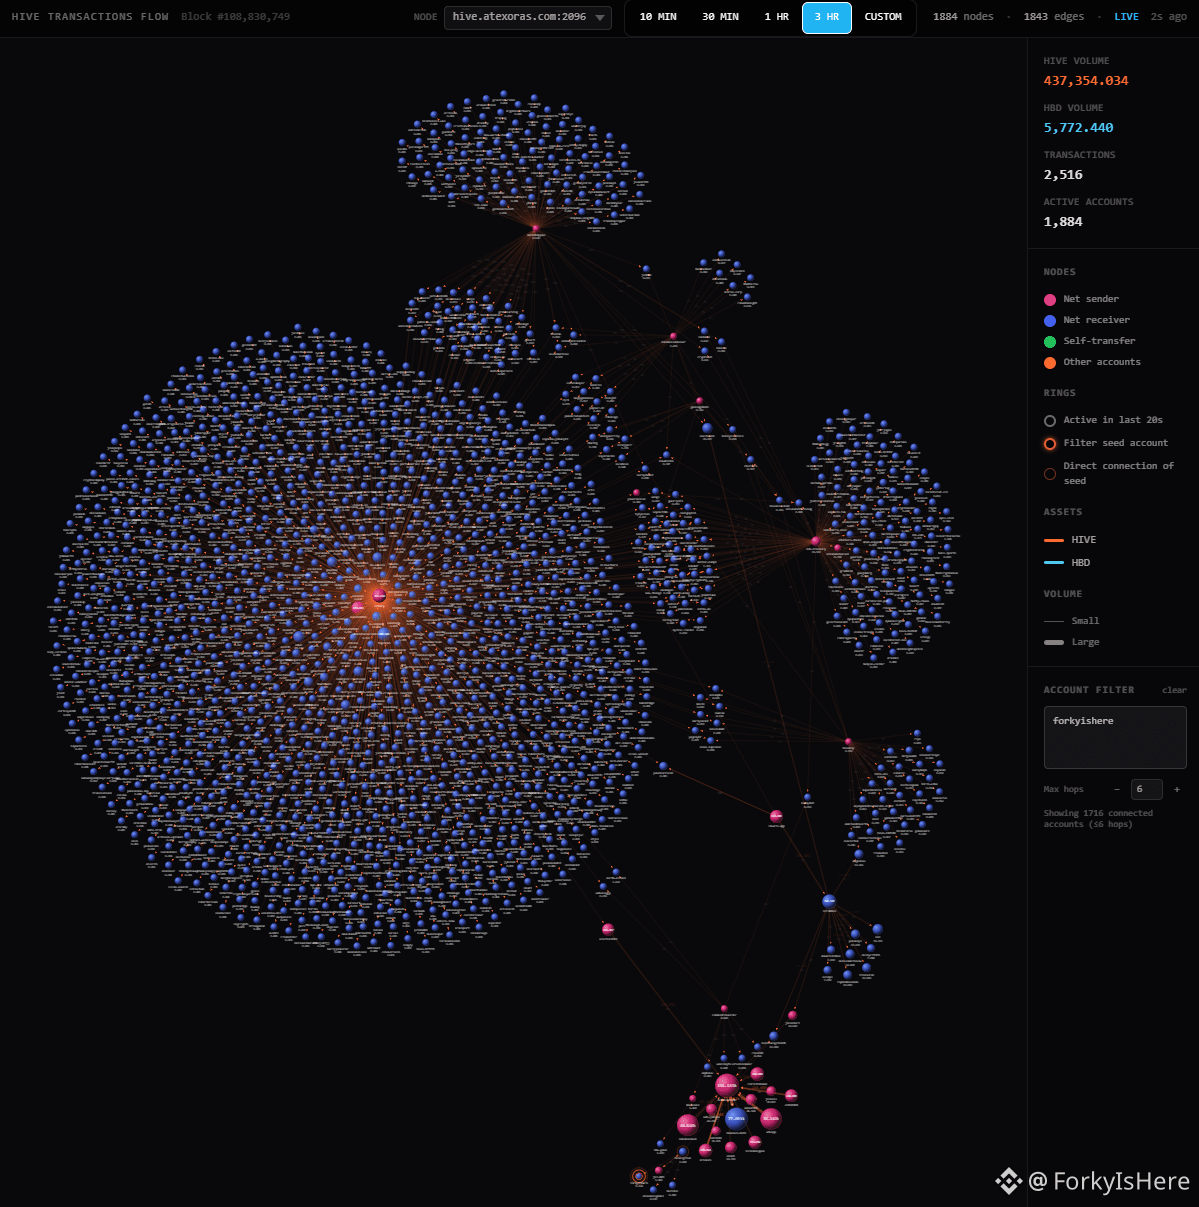Click the HIVE volume value 437,354.034
The image size is (1199, 1207).
point(1086,81)
